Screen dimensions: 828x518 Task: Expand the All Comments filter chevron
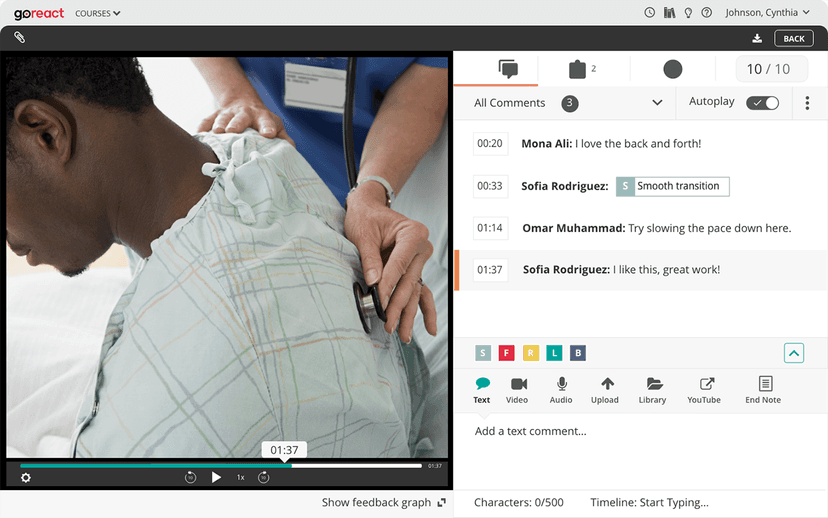click(x=657, y=102)
